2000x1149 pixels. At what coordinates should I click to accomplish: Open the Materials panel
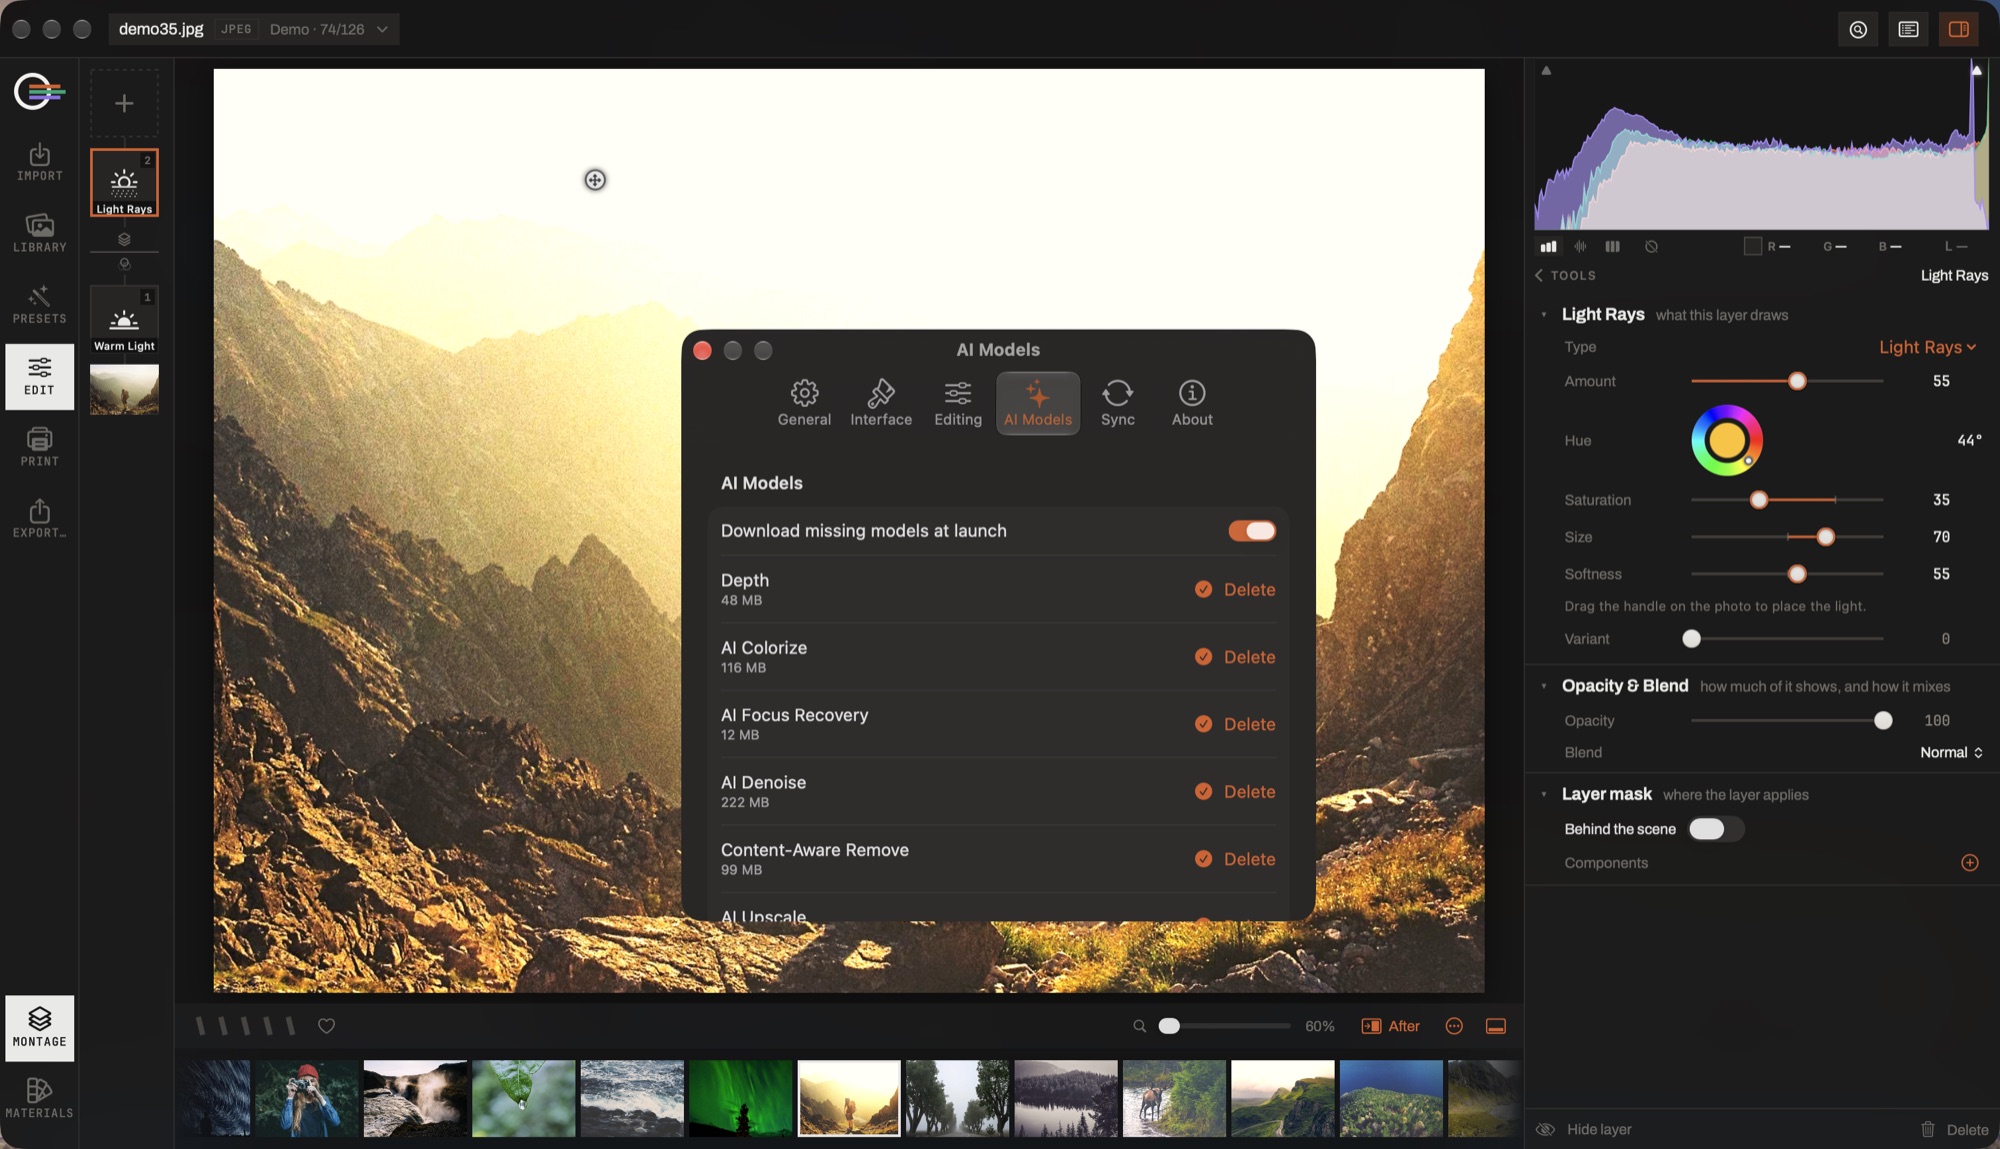[x=39, y=1098]
